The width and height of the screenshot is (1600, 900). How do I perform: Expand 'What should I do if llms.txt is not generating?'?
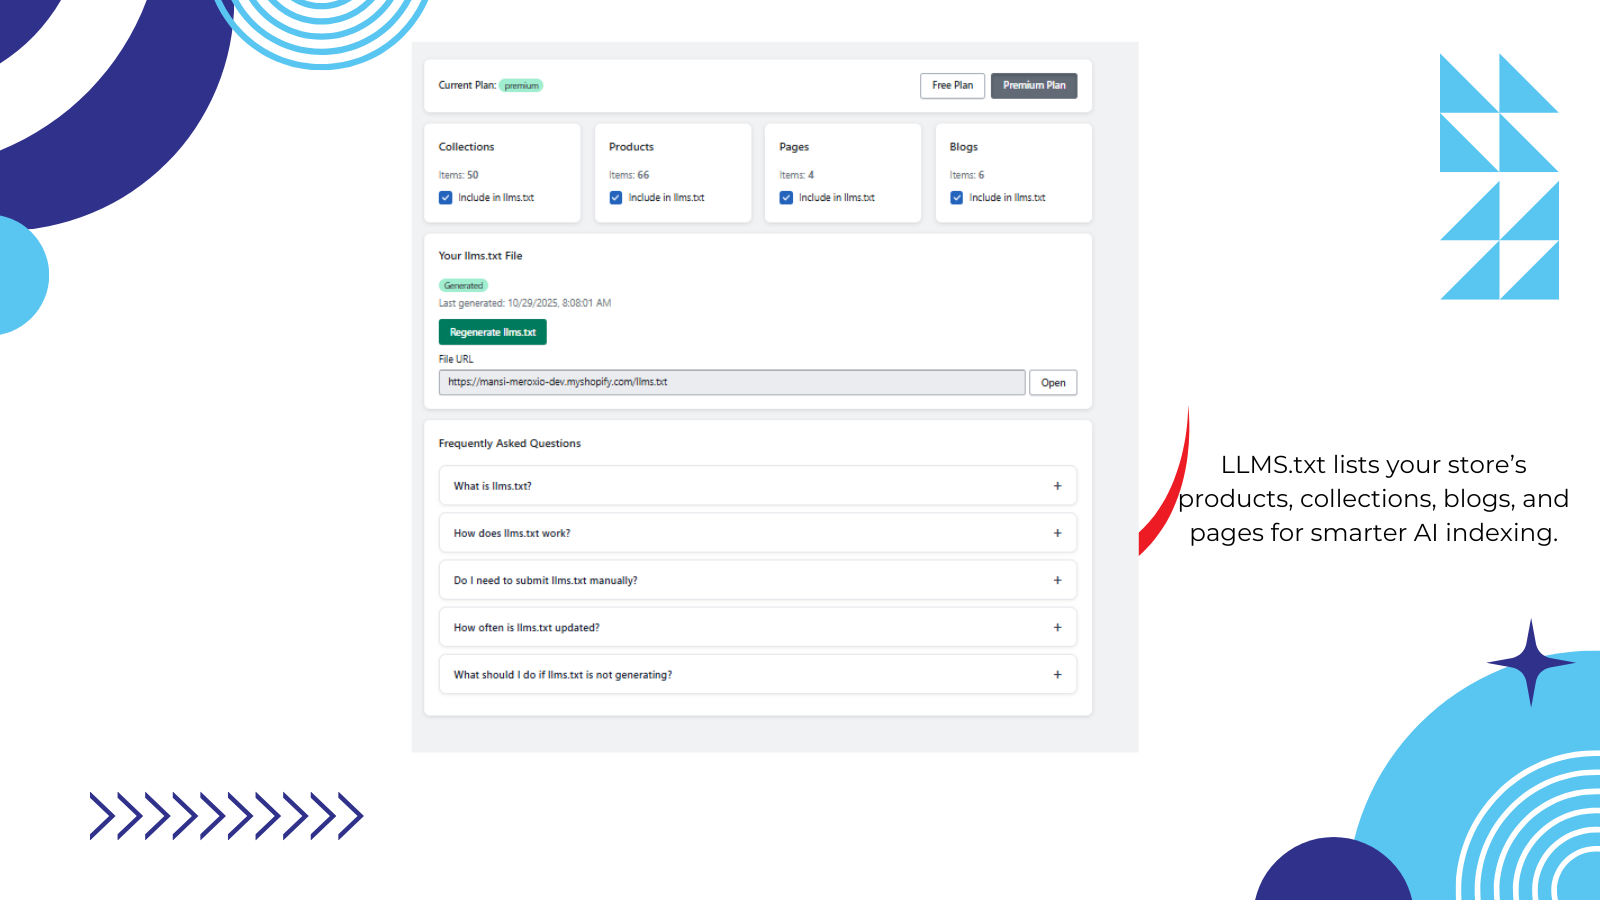pyautogui.click(x=758, y=675)
